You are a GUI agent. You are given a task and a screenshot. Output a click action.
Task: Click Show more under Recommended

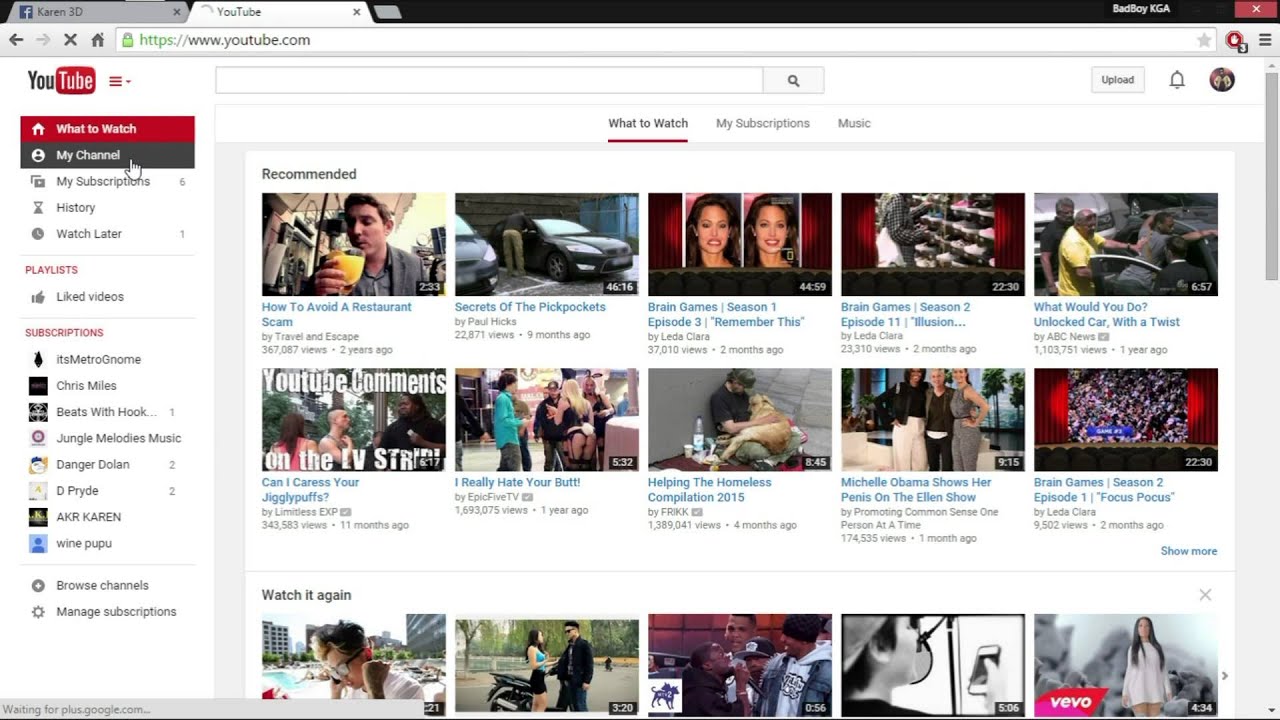point(1189,551)
